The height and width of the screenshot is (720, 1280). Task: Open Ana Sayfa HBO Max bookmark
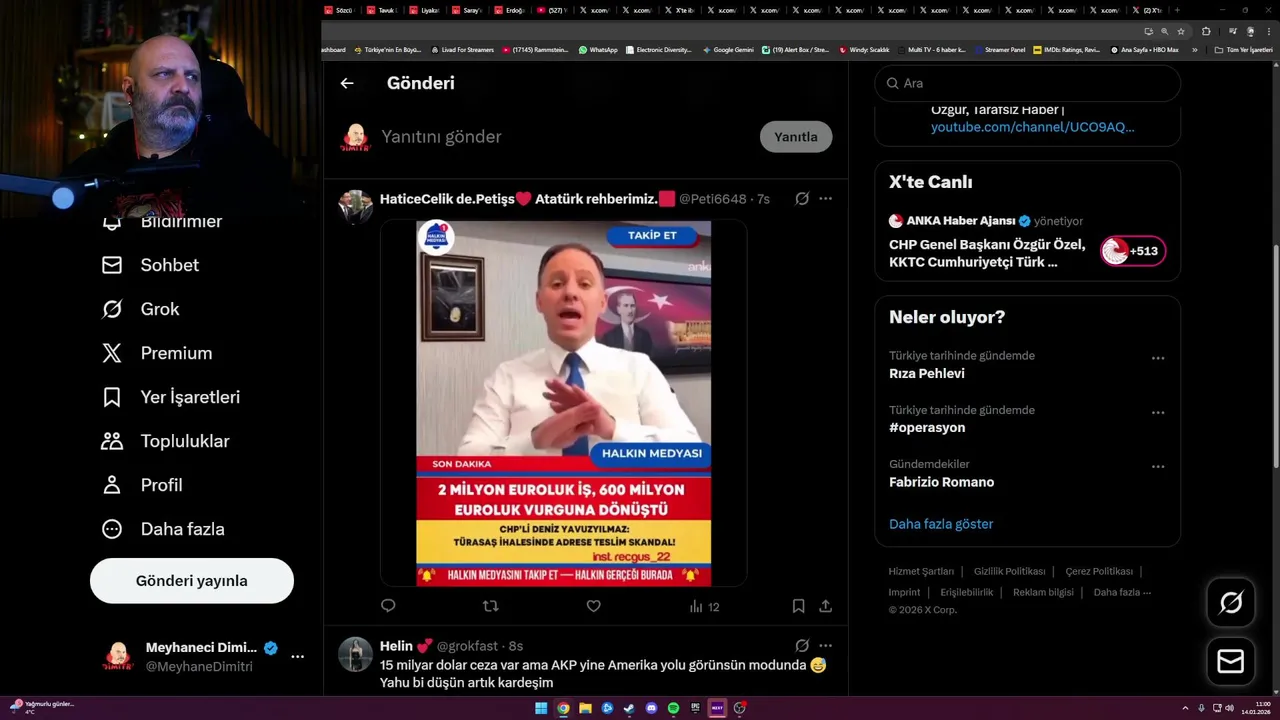1145,49
